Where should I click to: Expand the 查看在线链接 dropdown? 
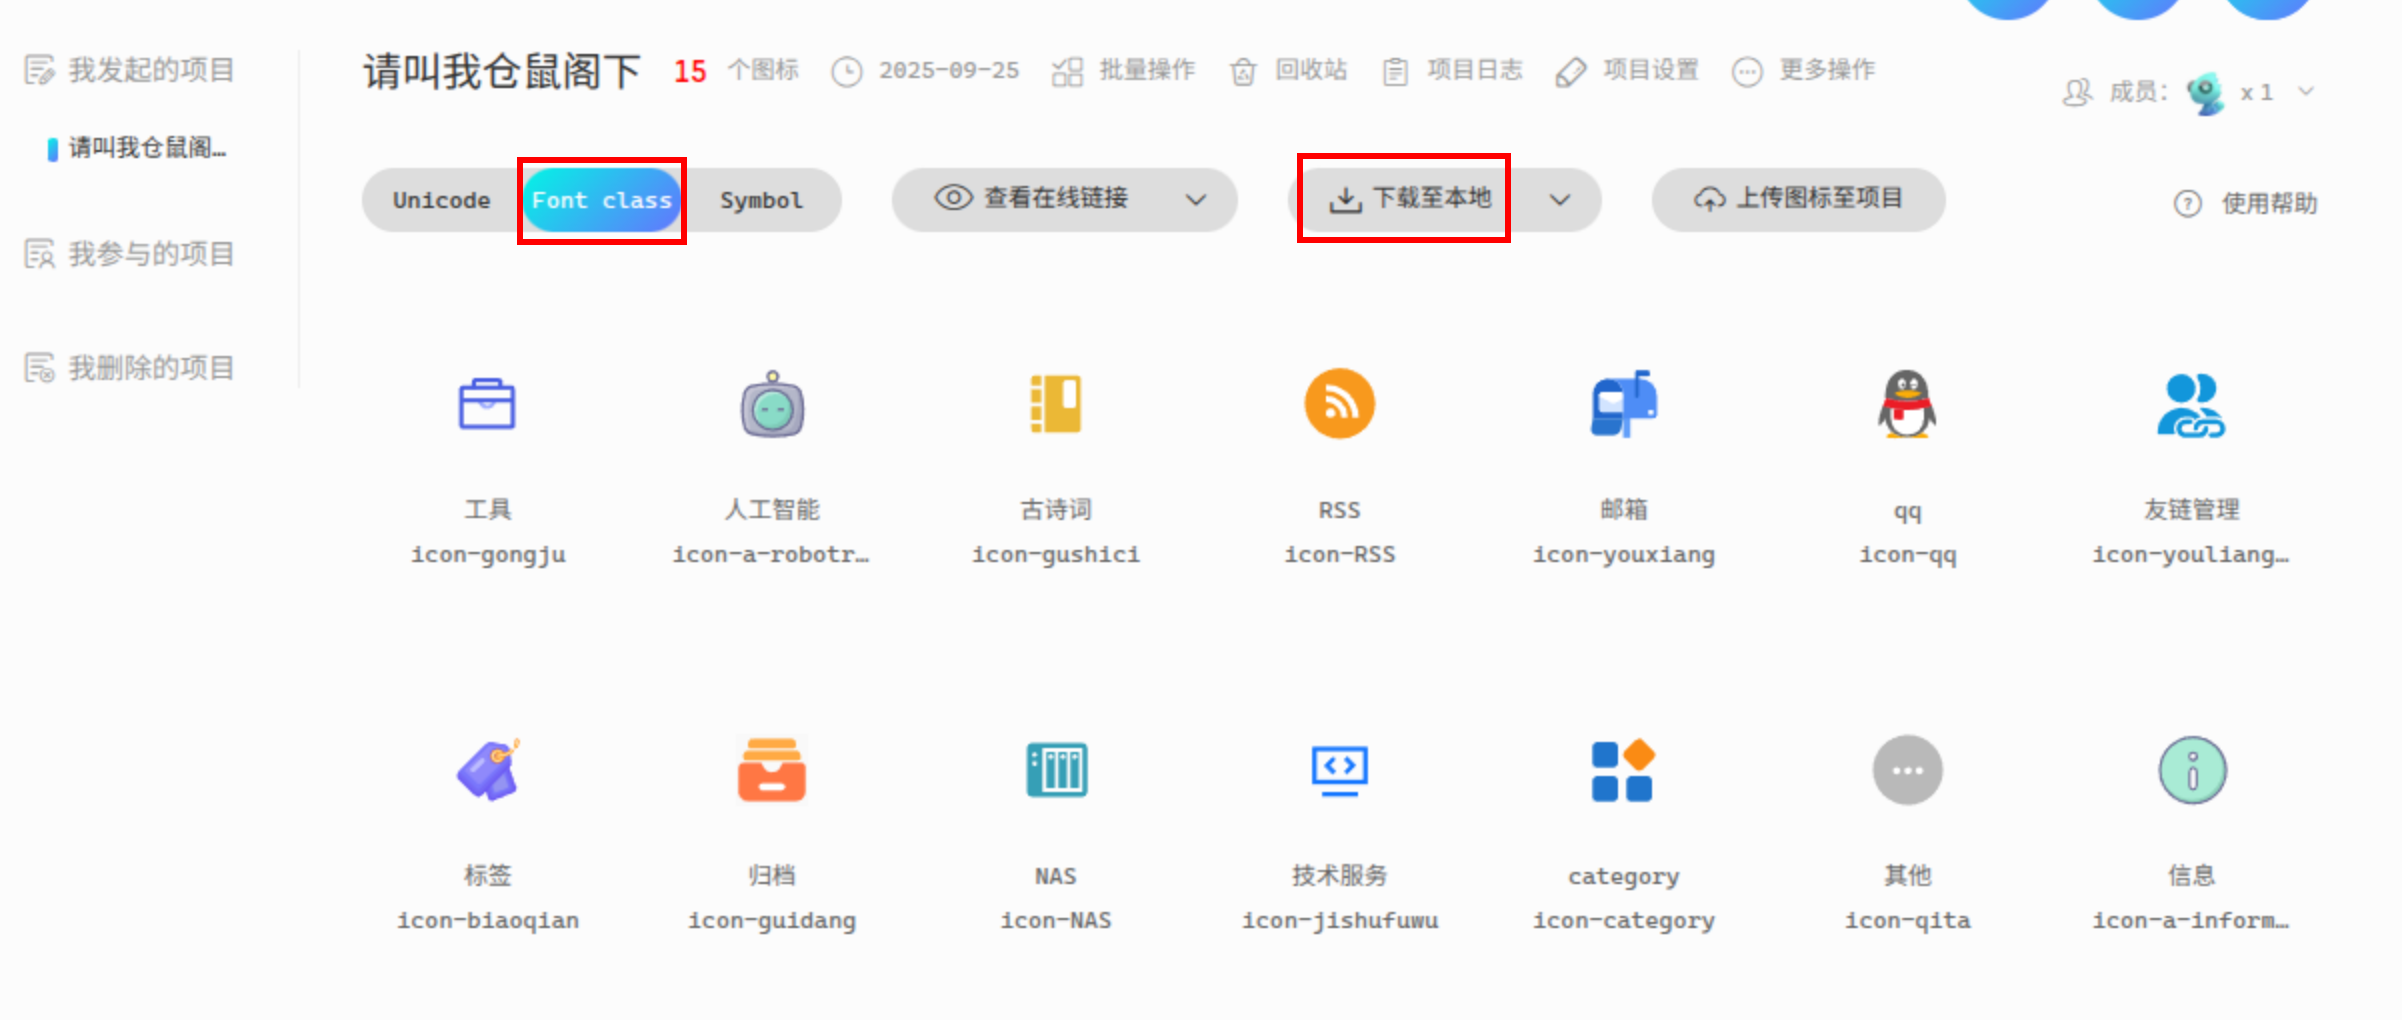[1195, 200]
